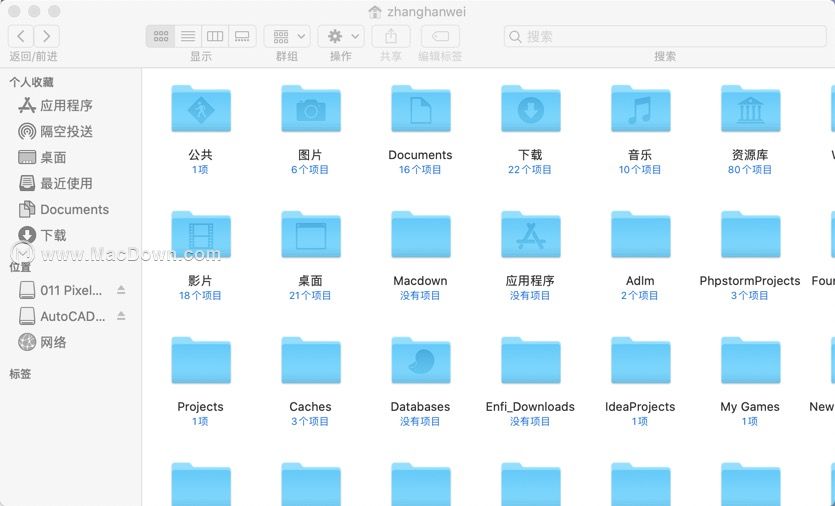Image resolution: width=835 pixels, height=506 pixels.
Task: Select the IdeaProjects folder icon
Action: (x=641, y=361)
